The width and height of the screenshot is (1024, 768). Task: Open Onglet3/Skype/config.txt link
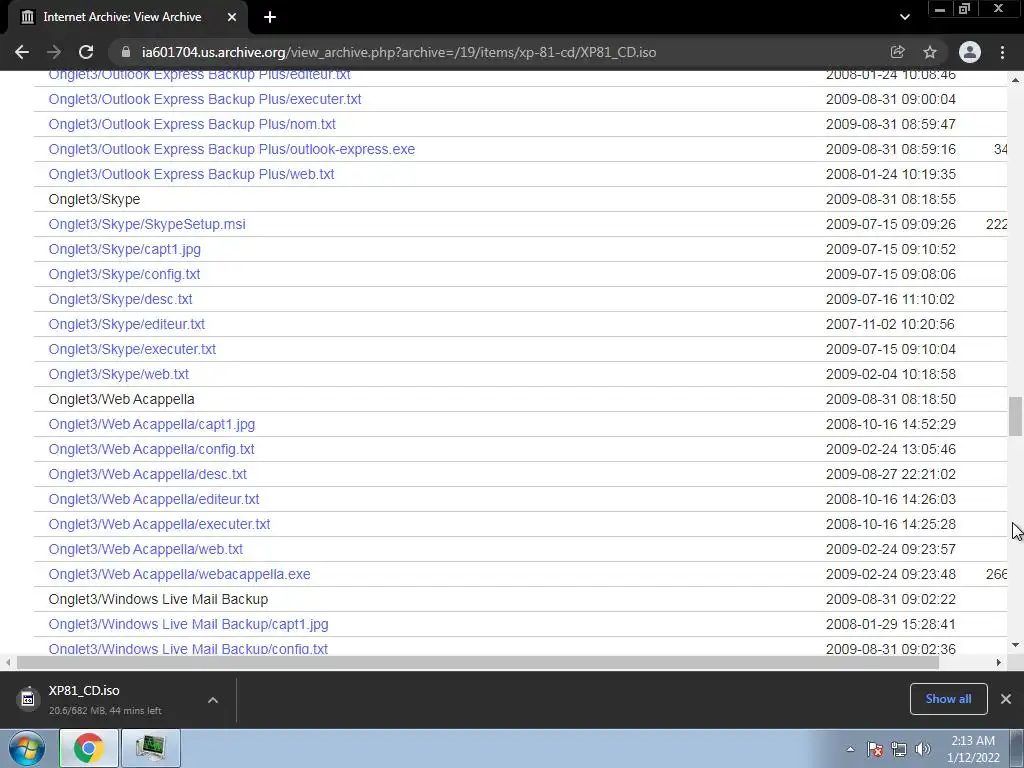[124, 274]
